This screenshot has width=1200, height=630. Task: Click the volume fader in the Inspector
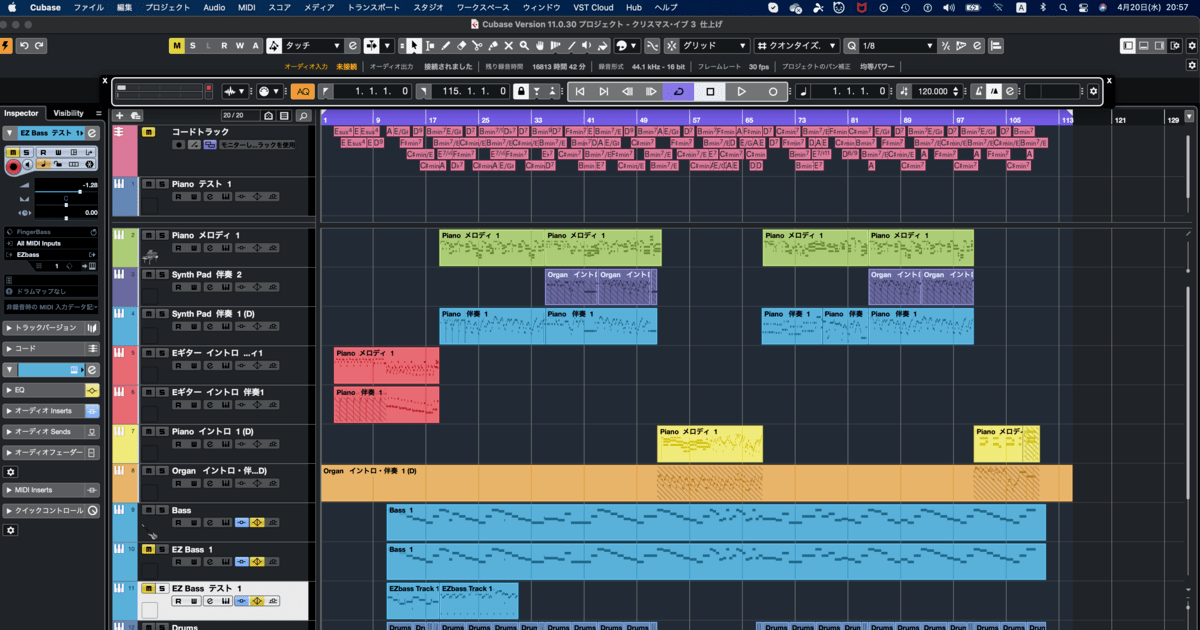pos(80,192)
